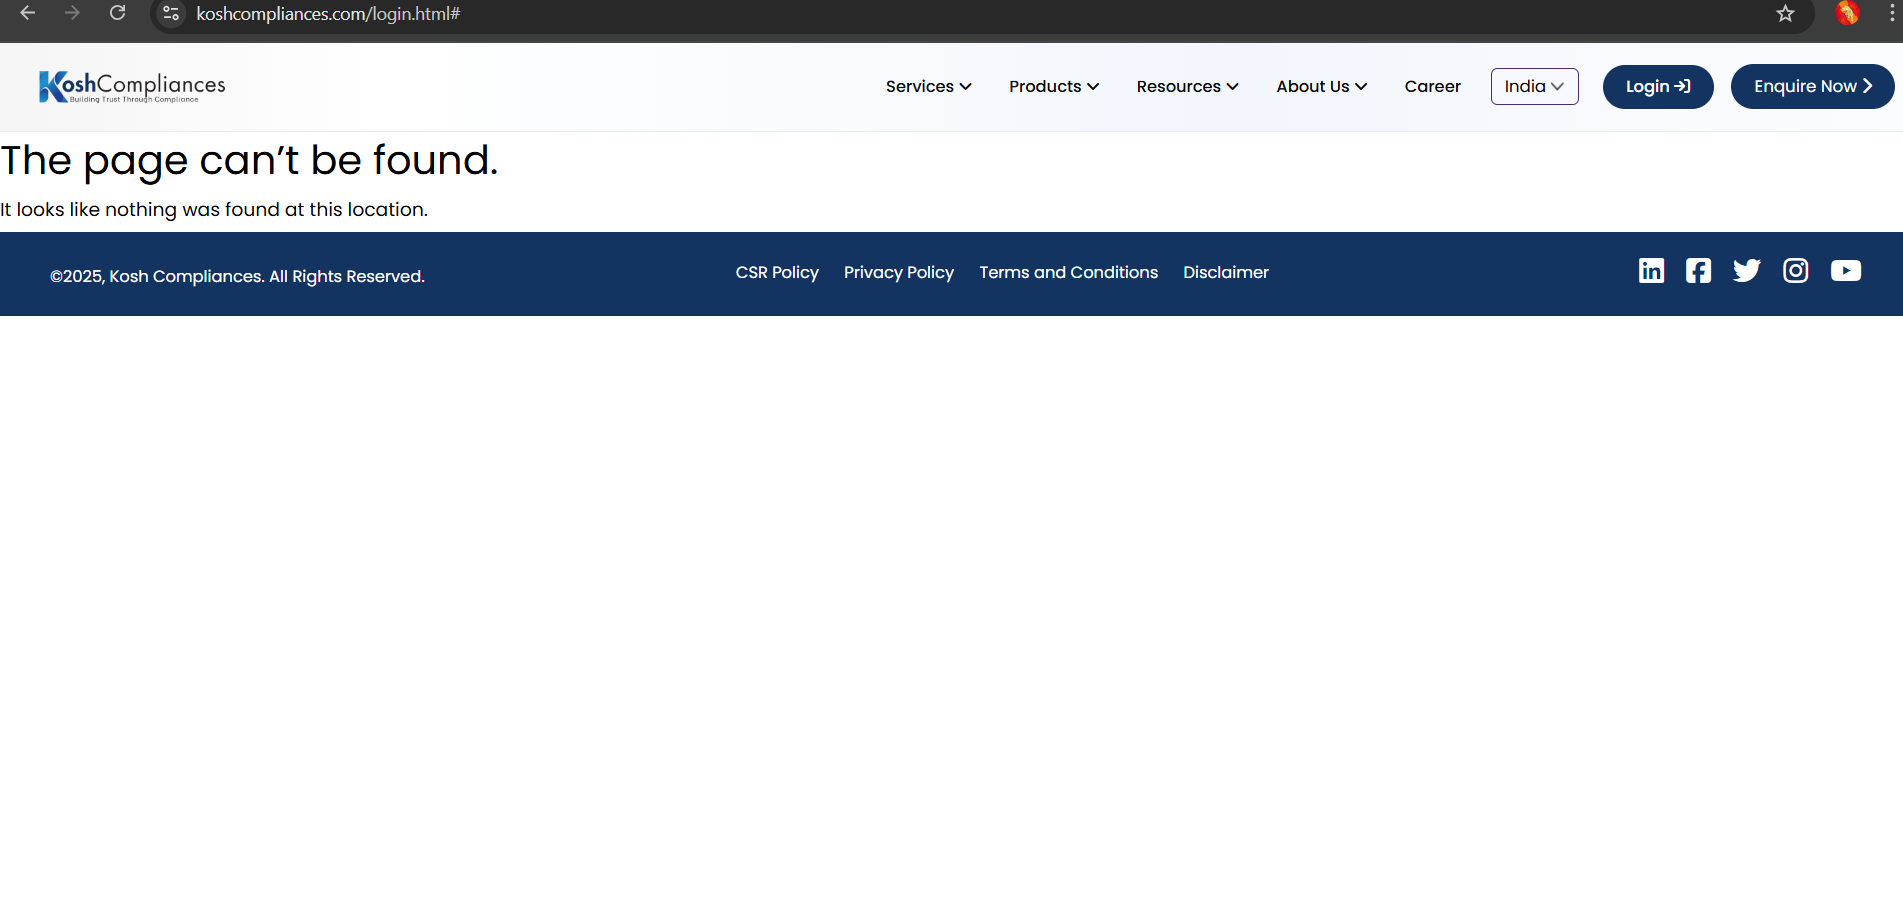Expand the Resources menu
The height and width of the screenshot is (921, 1903).
[x=1187, y=87]
